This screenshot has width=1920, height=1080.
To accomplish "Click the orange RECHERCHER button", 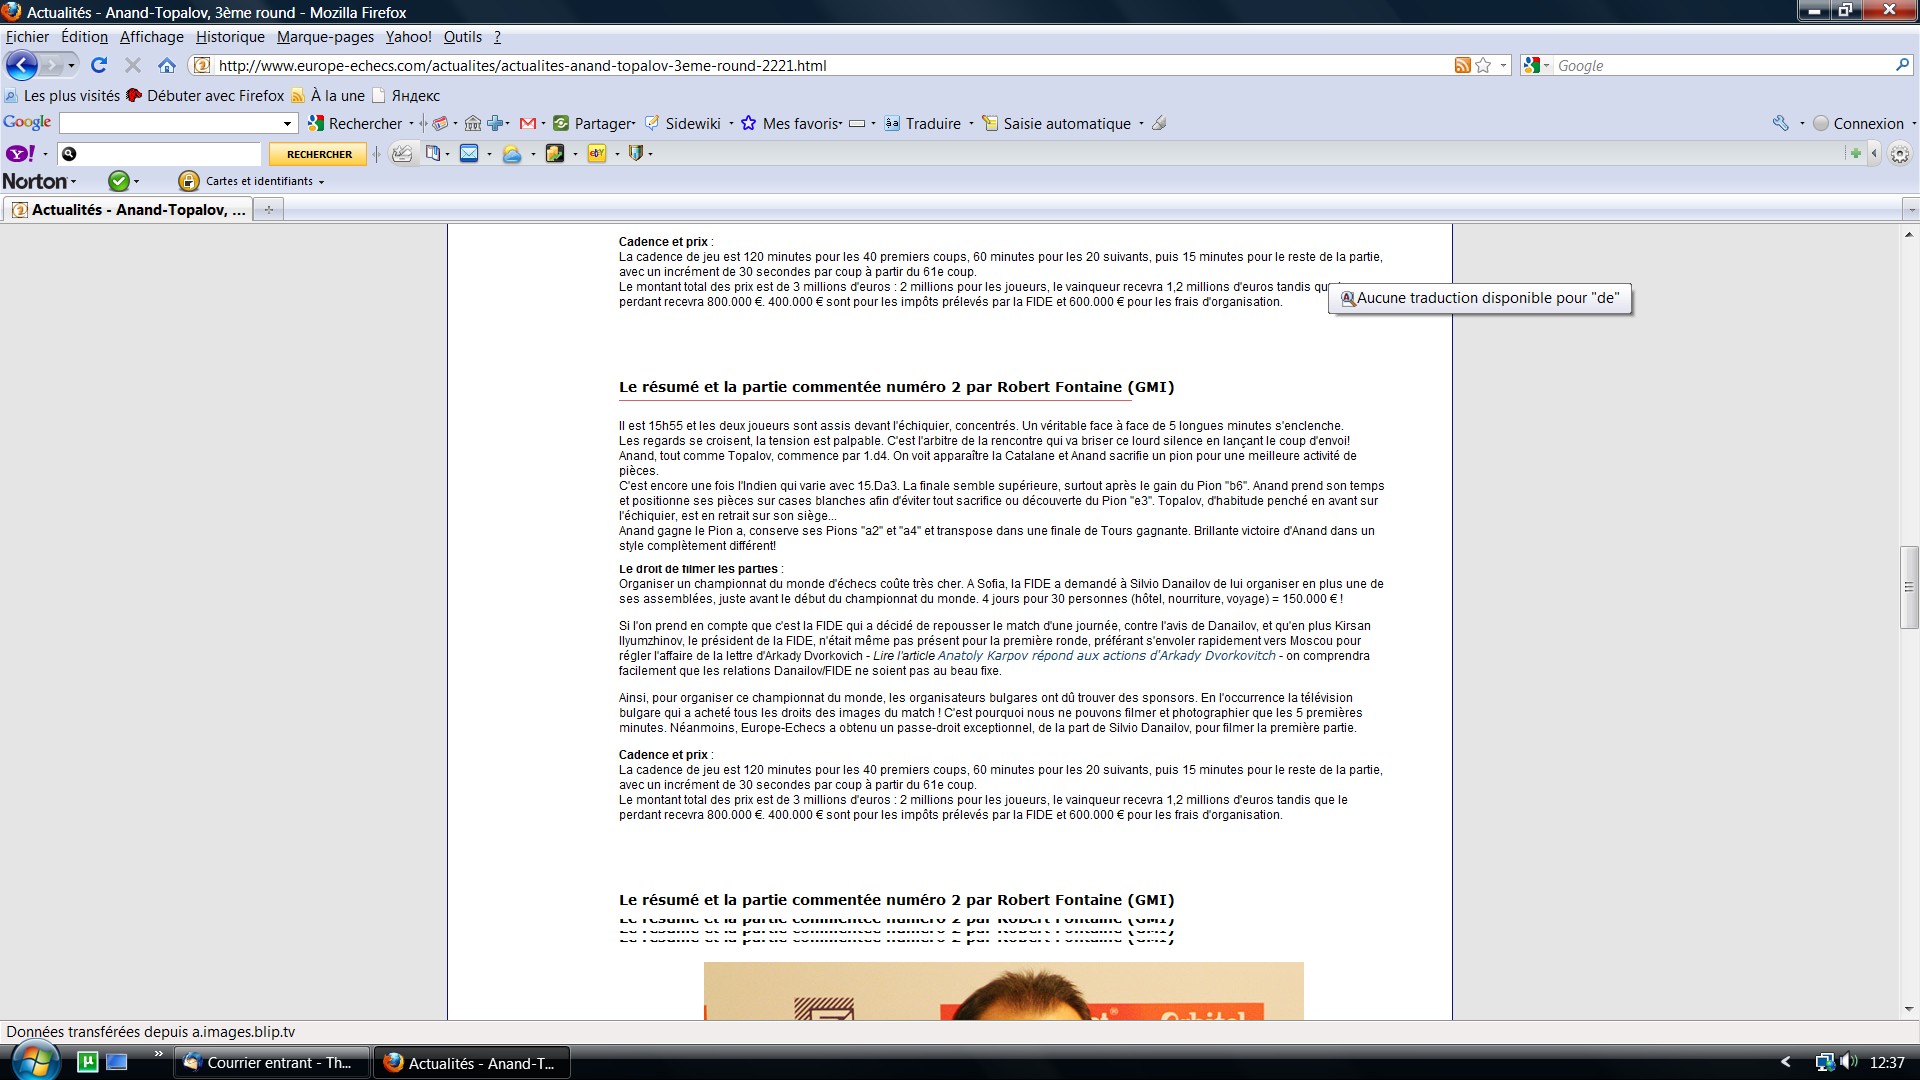I will tap(319, 154).
